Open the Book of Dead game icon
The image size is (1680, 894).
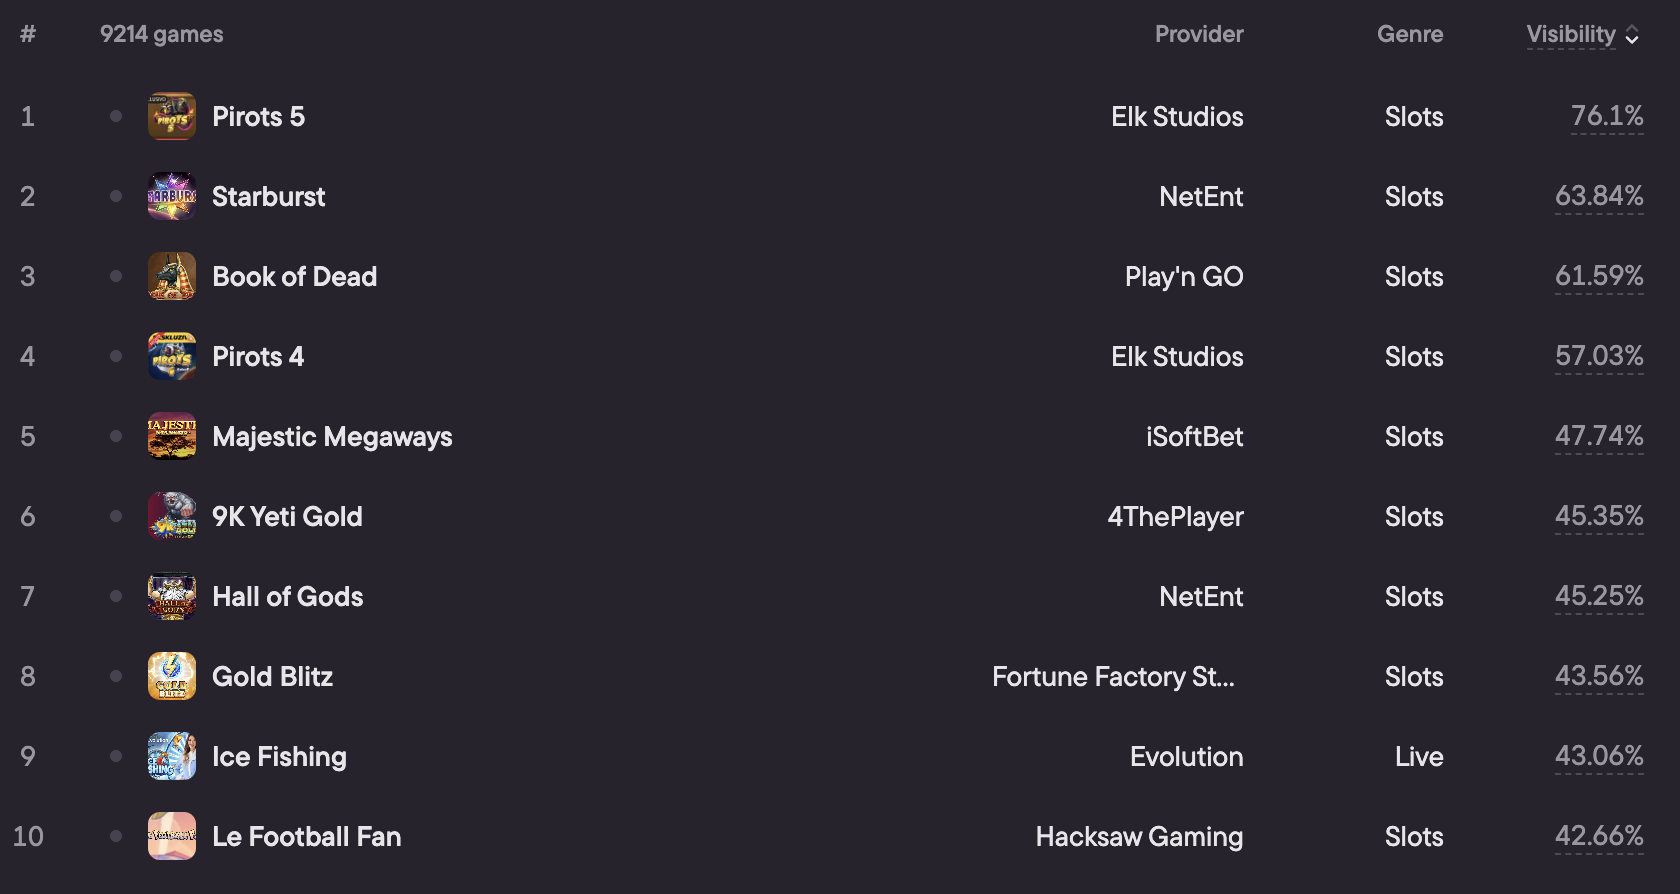172,276
